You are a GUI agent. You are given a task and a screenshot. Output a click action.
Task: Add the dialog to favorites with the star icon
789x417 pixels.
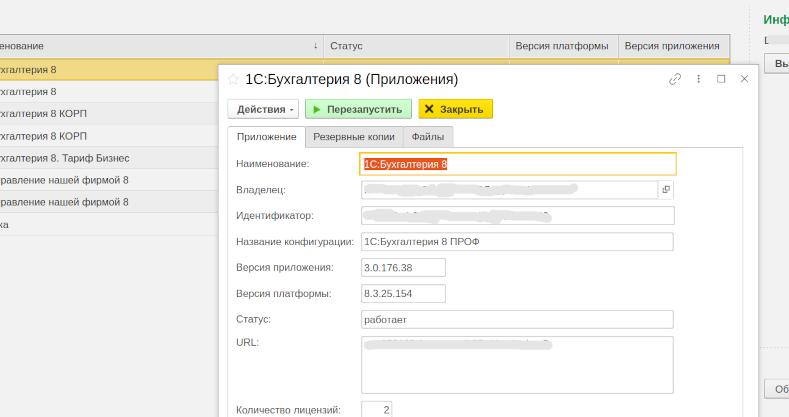(233, 79)
